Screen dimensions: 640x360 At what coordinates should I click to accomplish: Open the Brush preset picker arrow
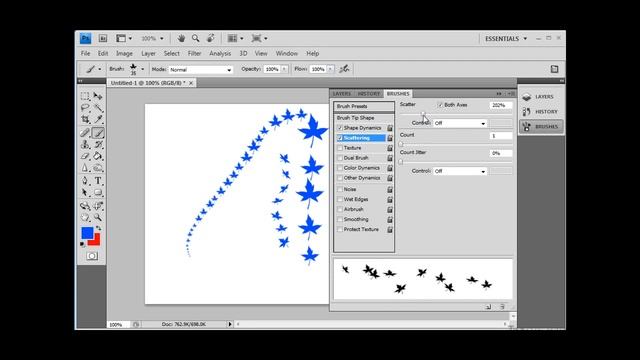(142, 69)
